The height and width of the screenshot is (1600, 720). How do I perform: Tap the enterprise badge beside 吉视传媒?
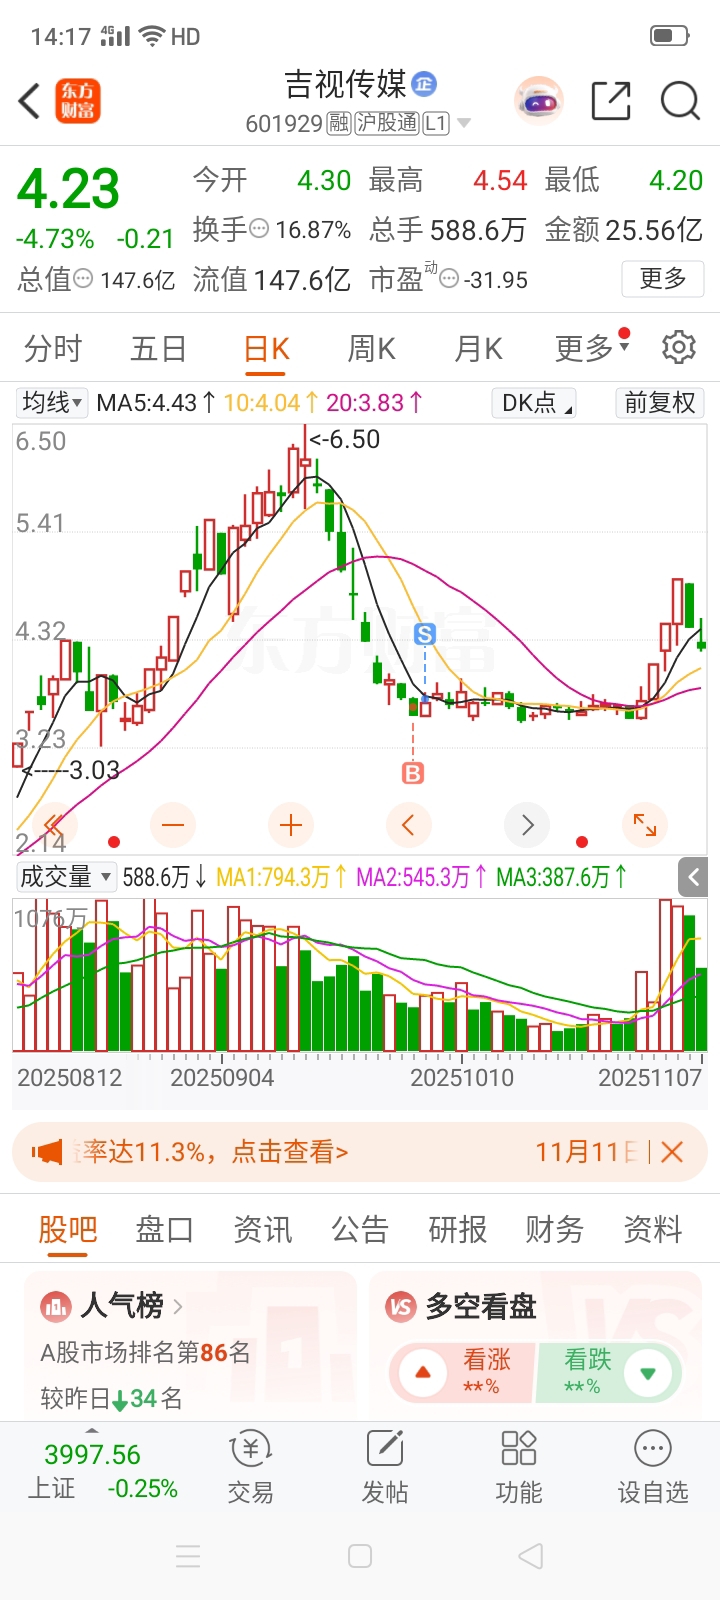click(x=424, y=84)
